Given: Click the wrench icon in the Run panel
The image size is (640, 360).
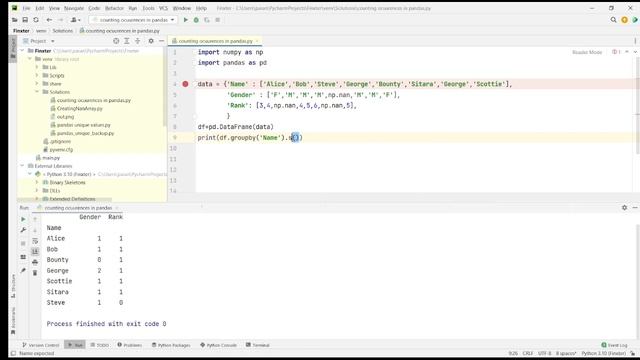Looking at the screenshot, I should 23,230.
